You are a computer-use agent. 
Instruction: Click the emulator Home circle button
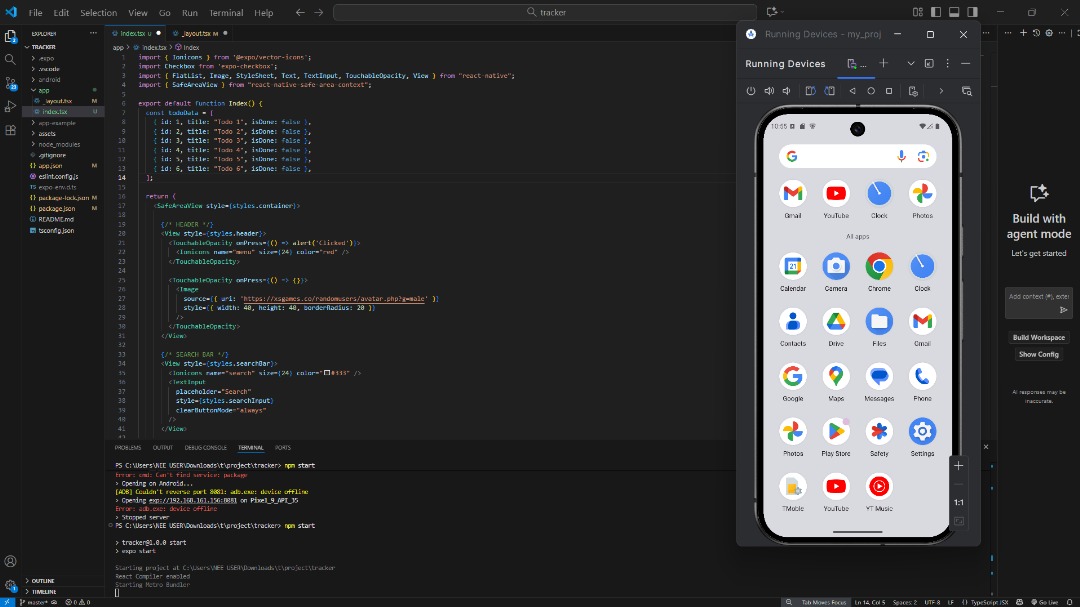coord(871,91)
